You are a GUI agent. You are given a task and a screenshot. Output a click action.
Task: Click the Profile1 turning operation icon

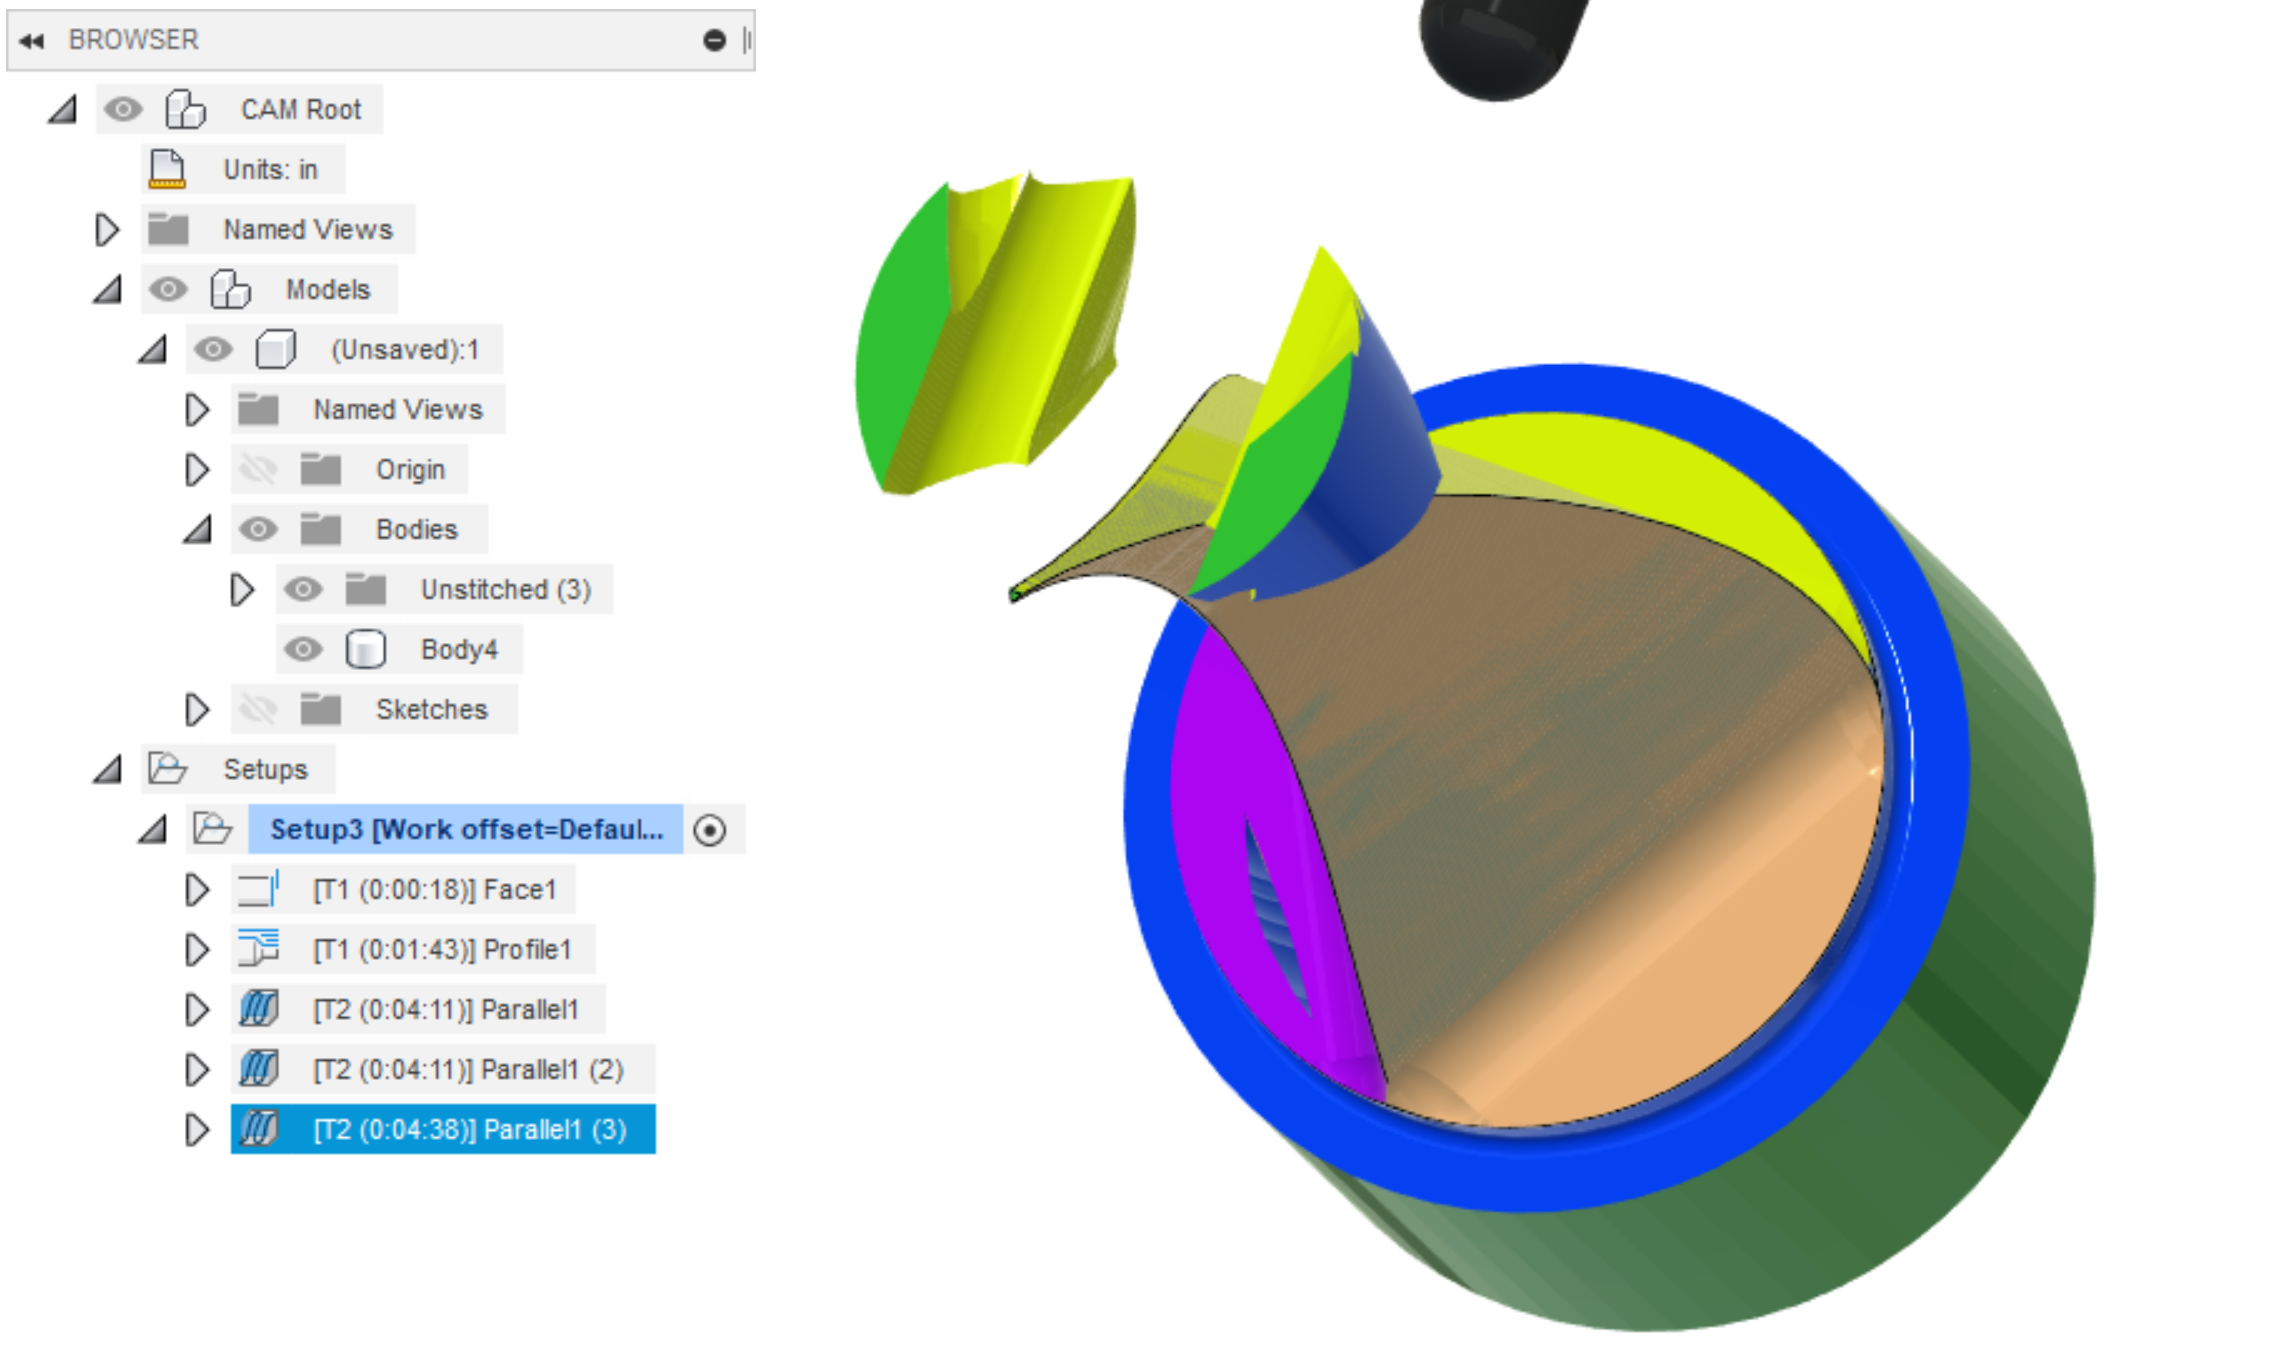click(258, 949)
